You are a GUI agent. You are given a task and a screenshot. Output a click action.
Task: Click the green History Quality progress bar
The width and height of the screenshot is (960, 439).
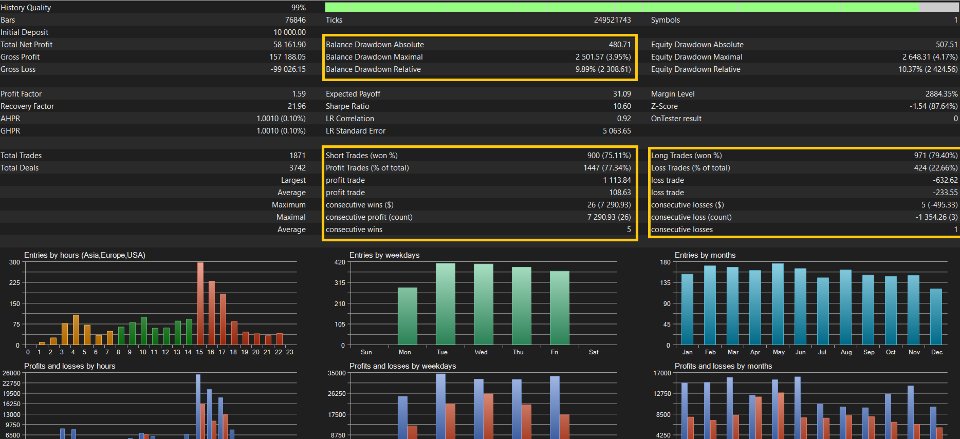point(622,7)
